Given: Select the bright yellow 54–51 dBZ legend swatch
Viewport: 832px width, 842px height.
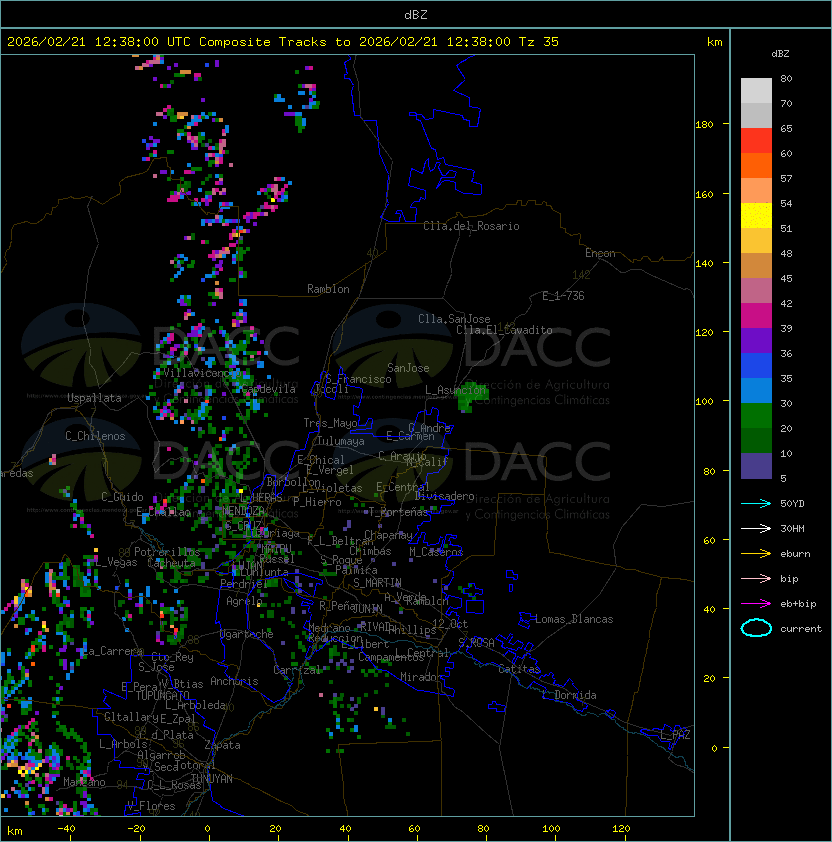Looking at the screenshot, I should [756, 216].
